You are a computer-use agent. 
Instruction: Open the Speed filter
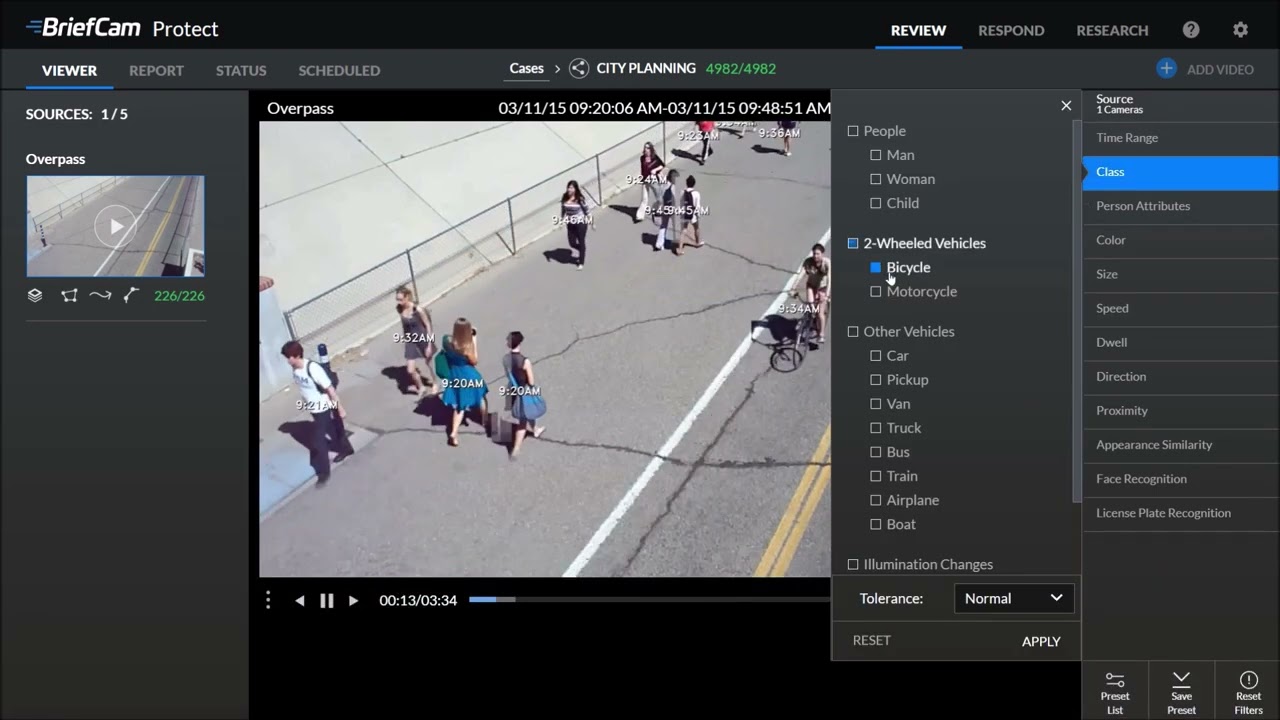[x=1180, y=308]
